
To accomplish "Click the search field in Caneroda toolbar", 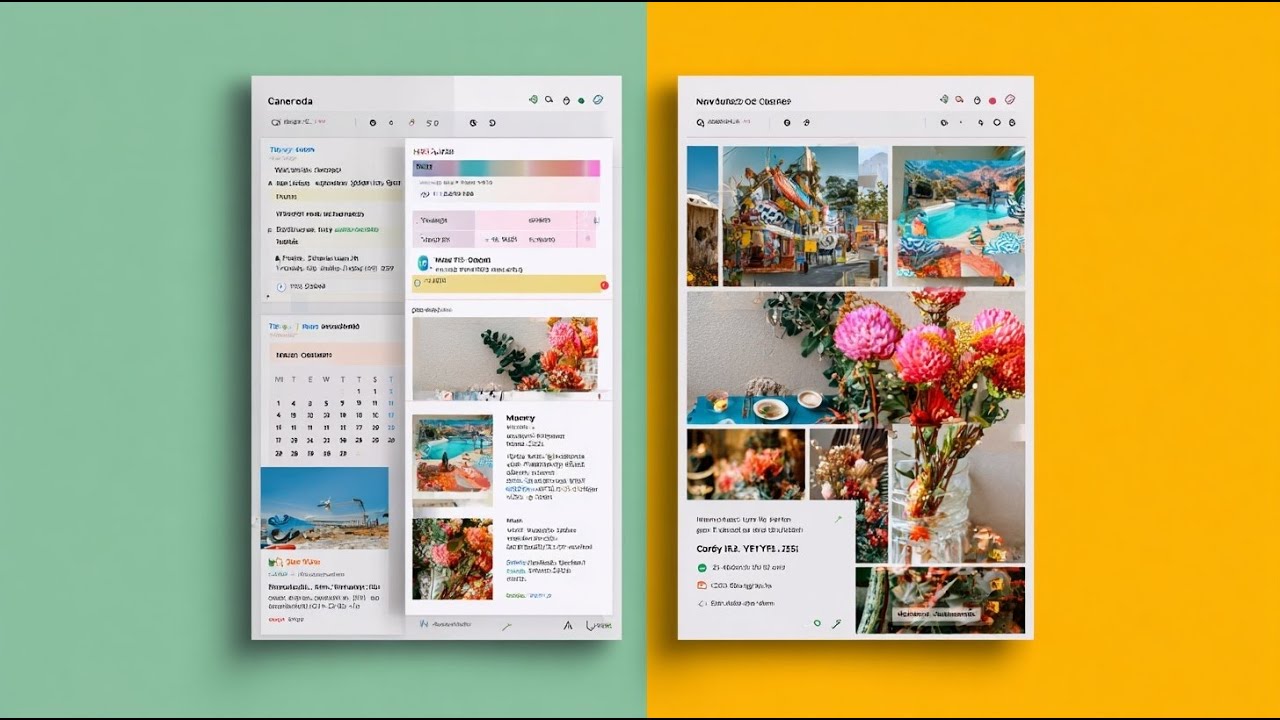I will [299, 122].
